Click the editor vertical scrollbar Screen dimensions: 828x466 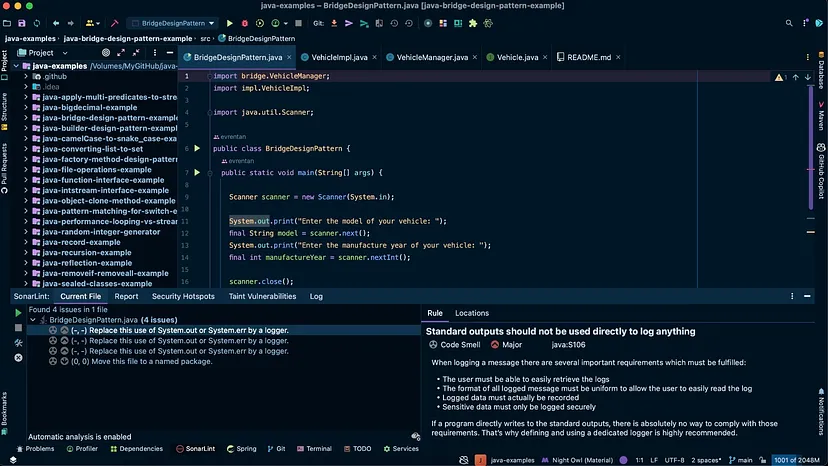(x=811, y=148)
